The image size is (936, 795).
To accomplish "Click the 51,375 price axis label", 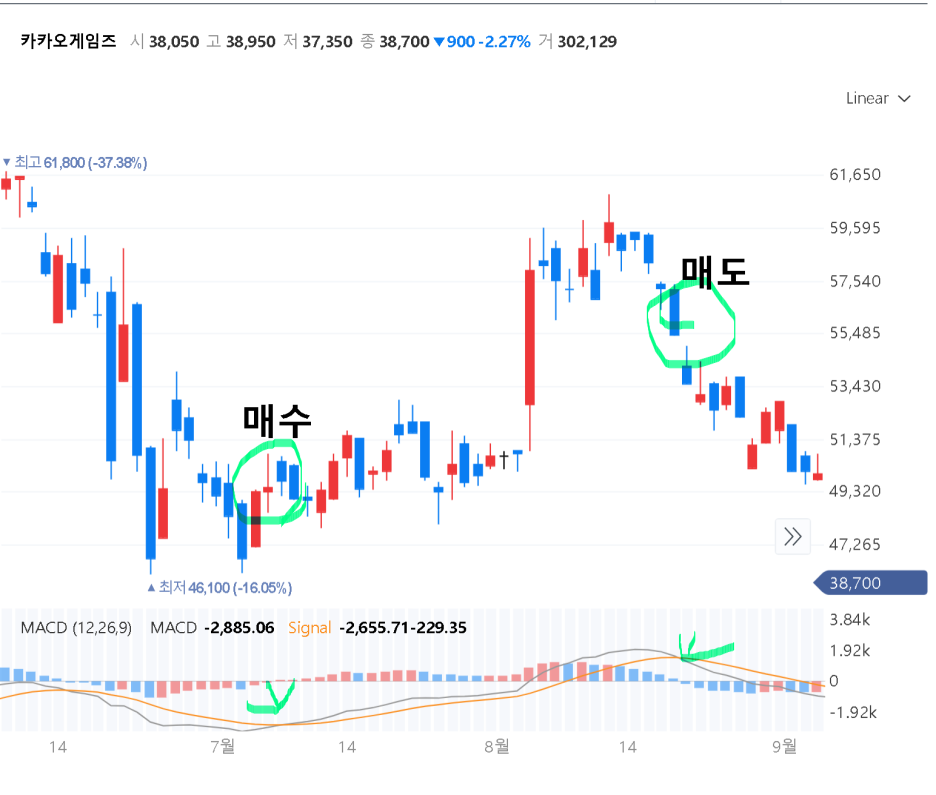I will click(x=855, y=440).
